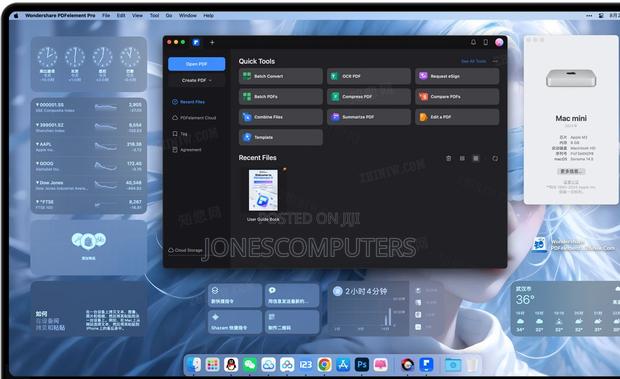Add a new tab with the plus button
Viewport: 620px width, 379px height.
pos(212,42)
